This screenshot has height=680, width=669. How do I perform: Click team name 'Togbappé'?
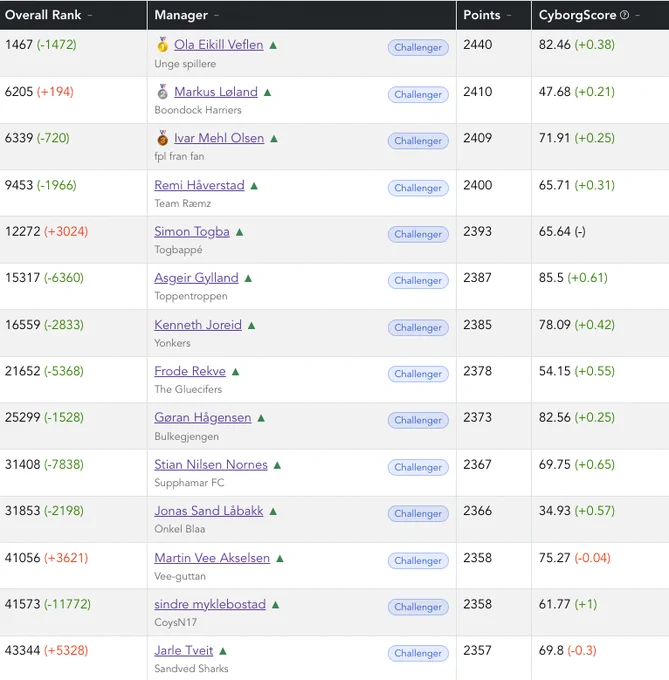tap(178, 250)
